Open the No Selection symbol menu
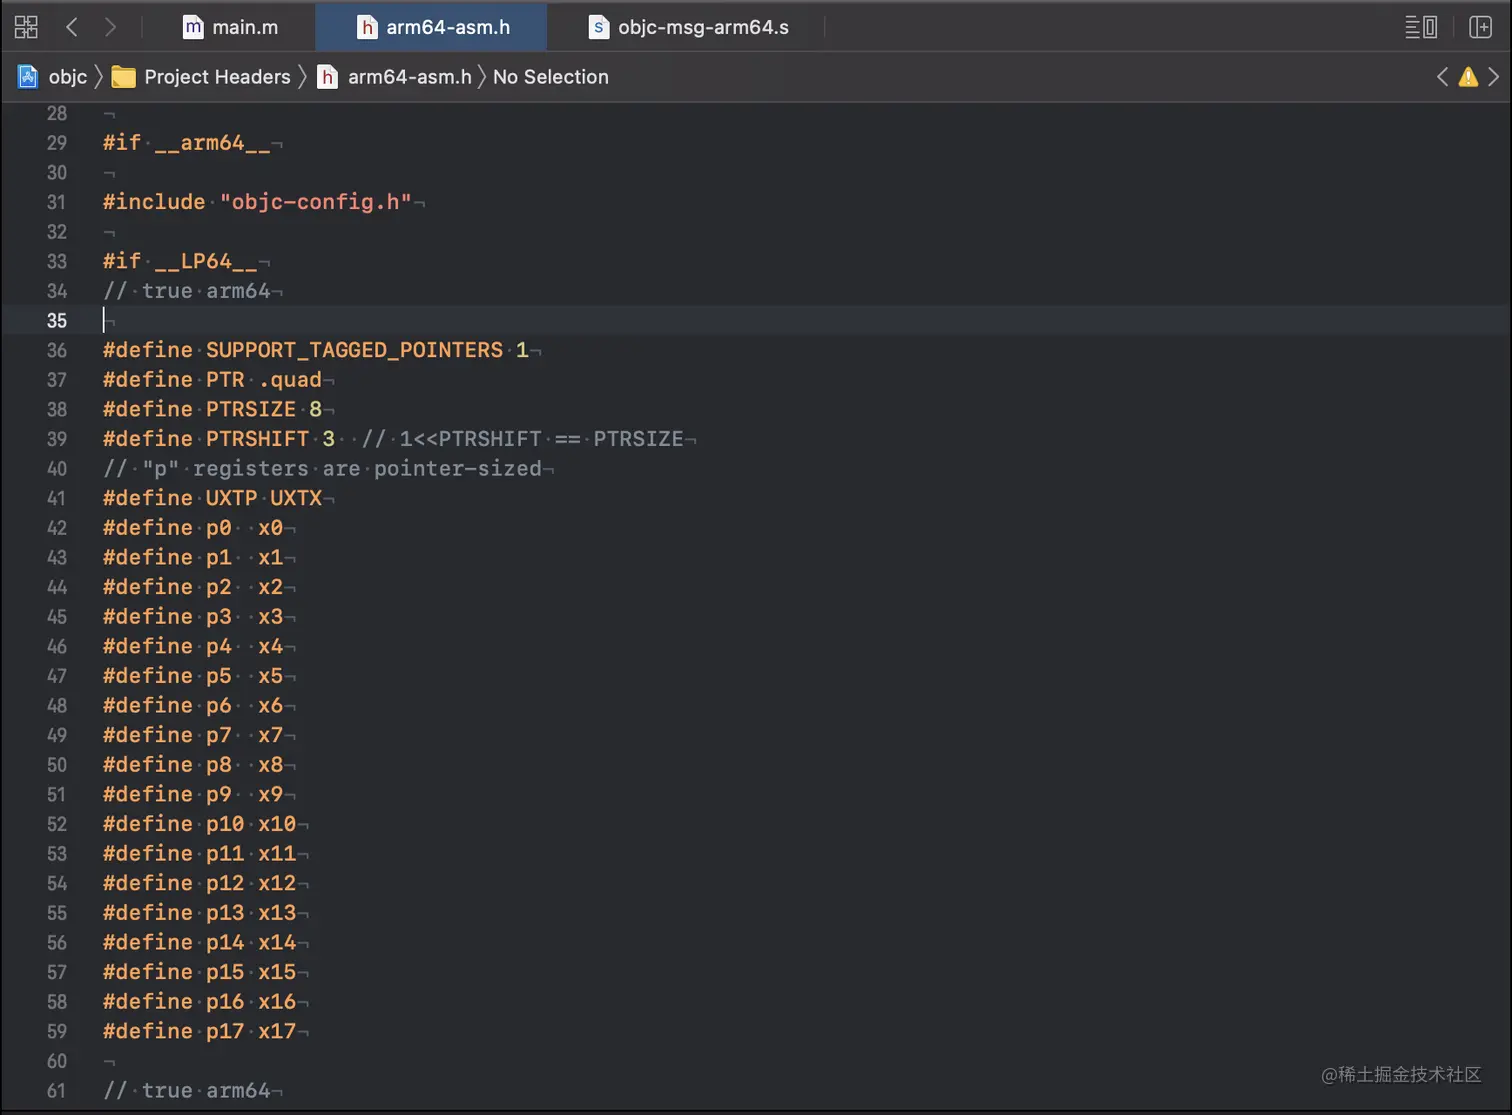The image size is (1512, 1115). [550, 77]
